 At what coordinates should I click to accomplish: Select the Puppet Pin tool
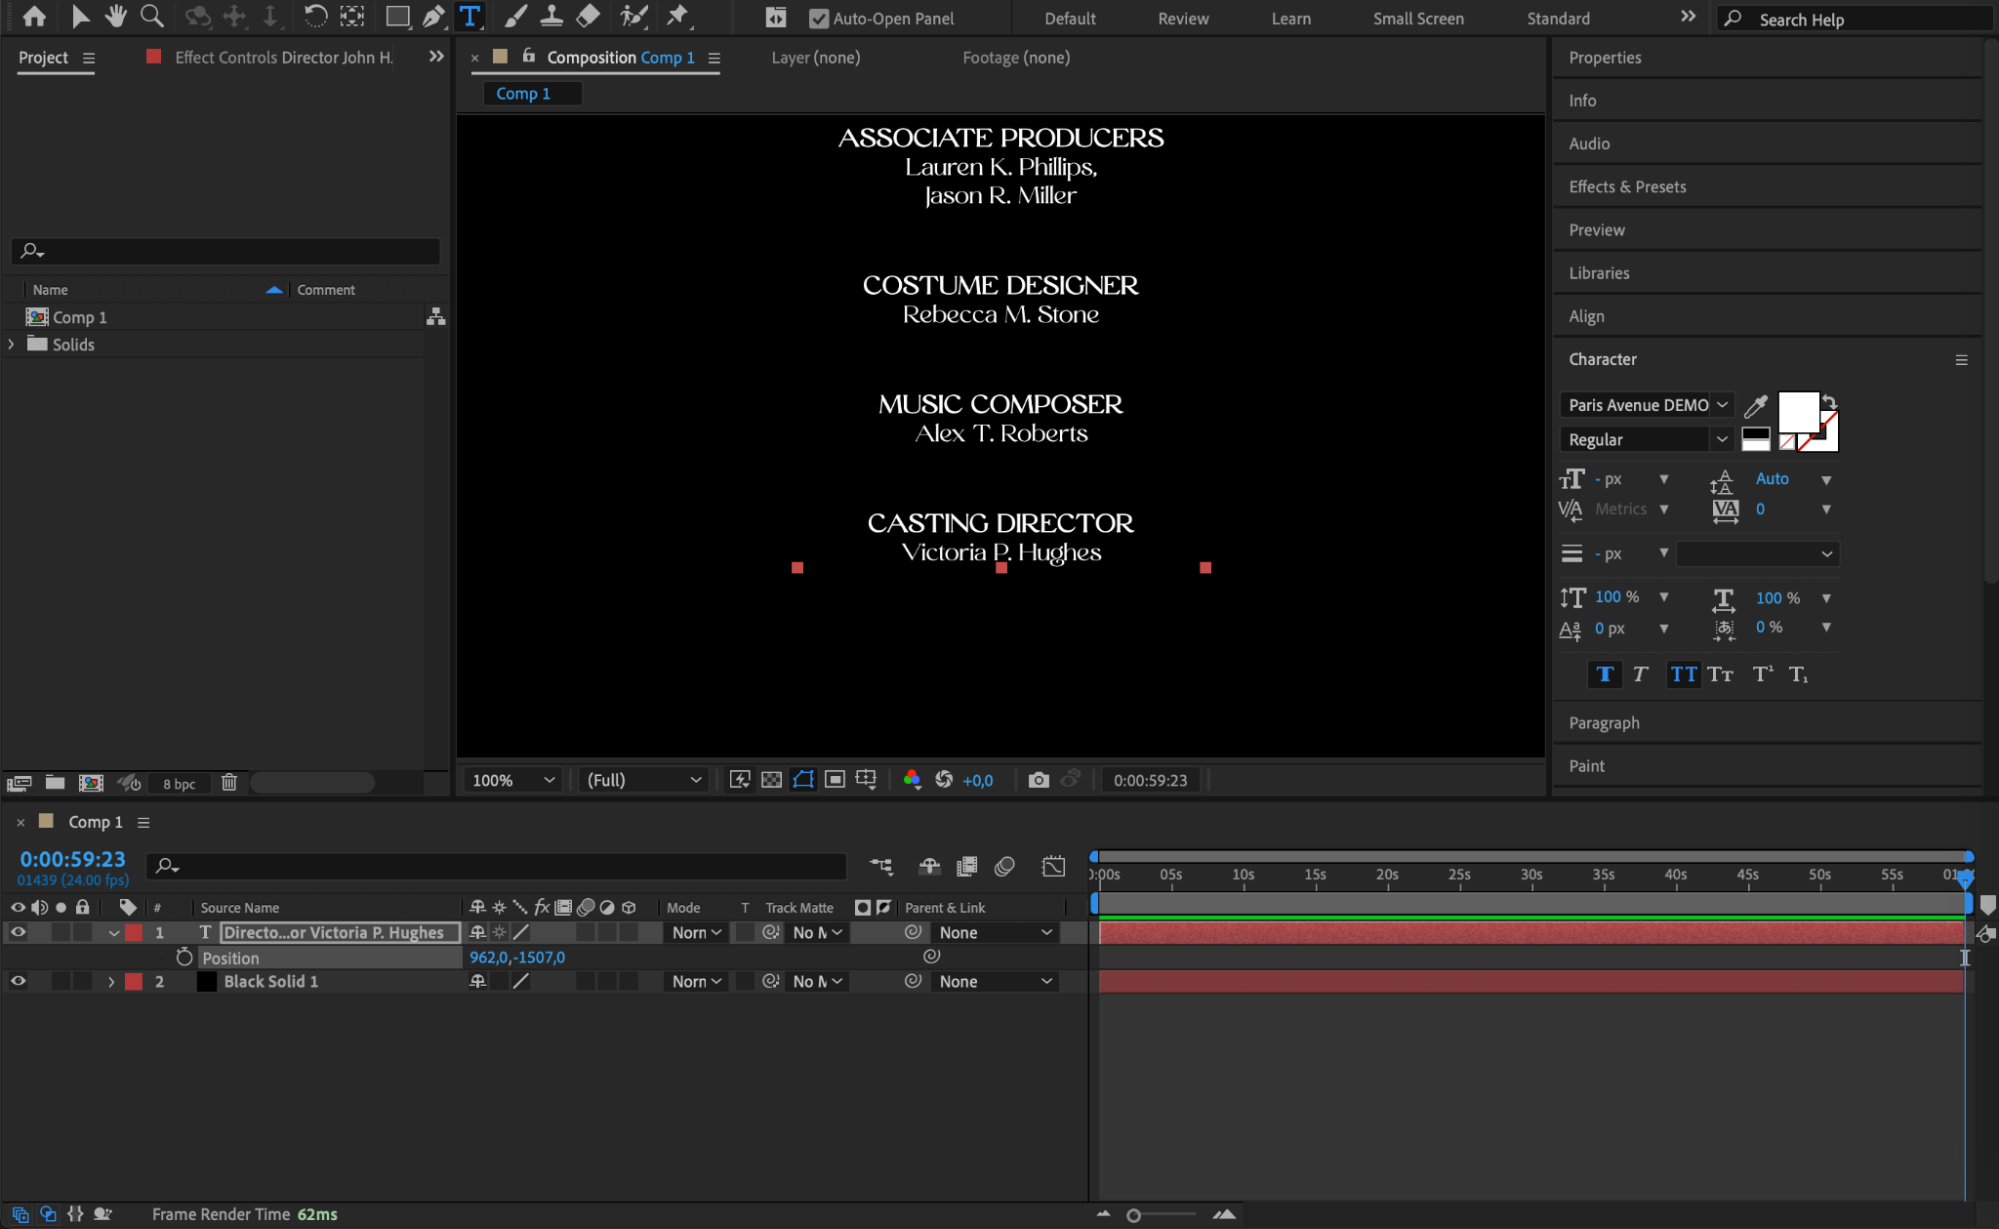click(678, 16)
